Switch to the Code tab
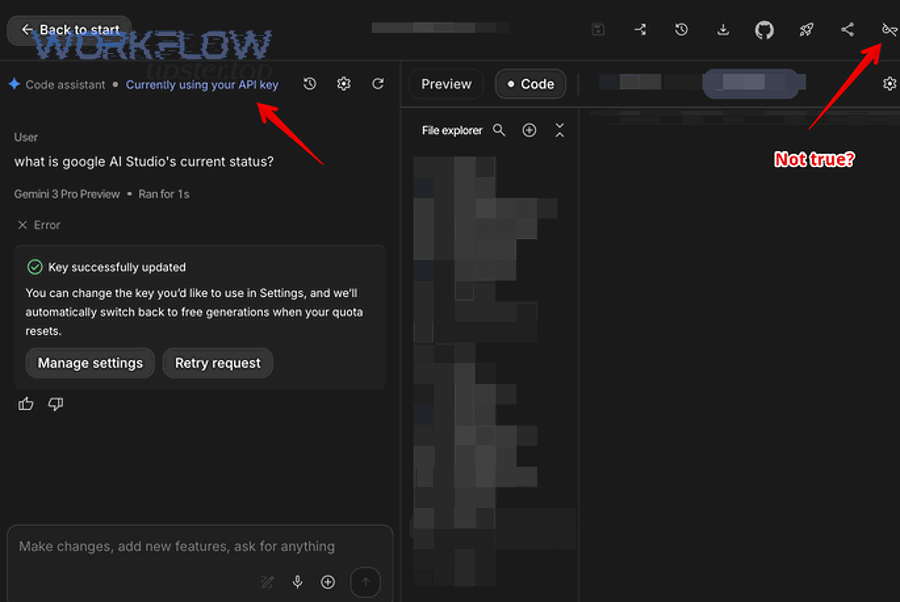 tap(531, 84)
